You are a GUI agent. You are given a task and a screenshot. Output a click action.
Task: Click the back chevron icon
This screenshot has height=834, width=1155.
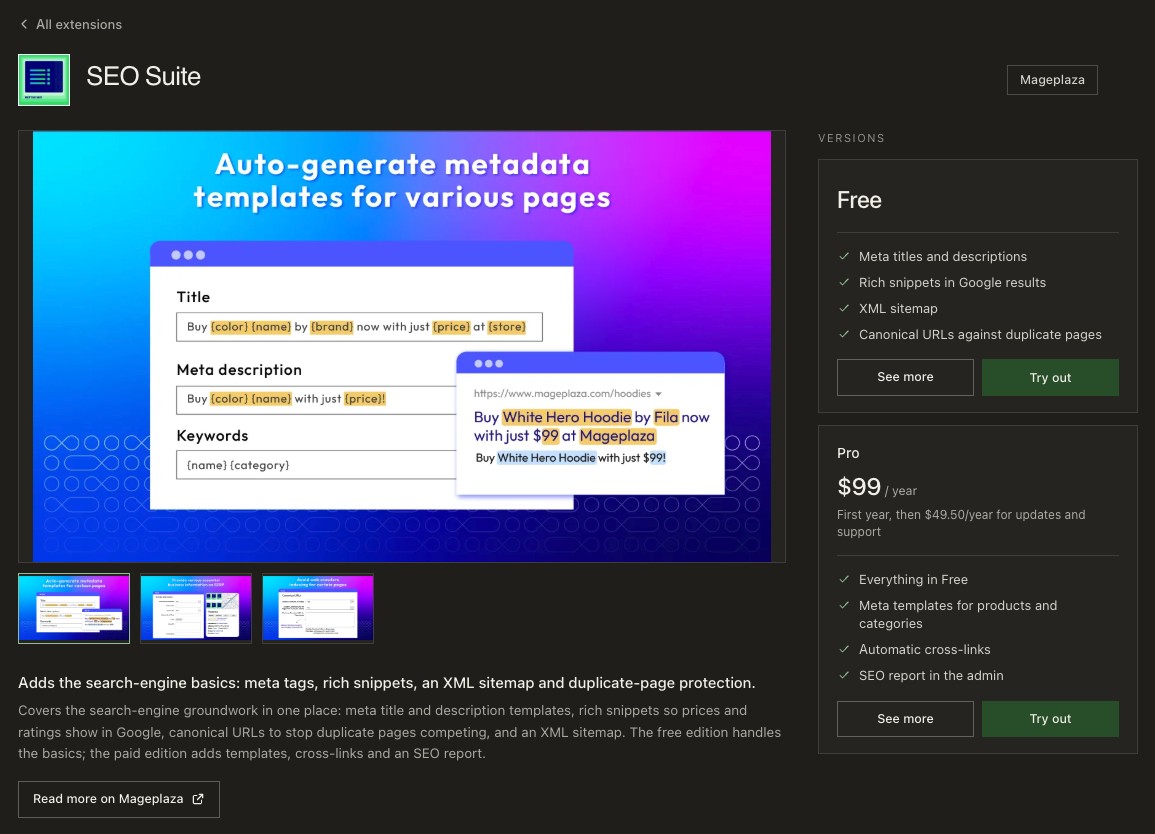tap(24, 24)
